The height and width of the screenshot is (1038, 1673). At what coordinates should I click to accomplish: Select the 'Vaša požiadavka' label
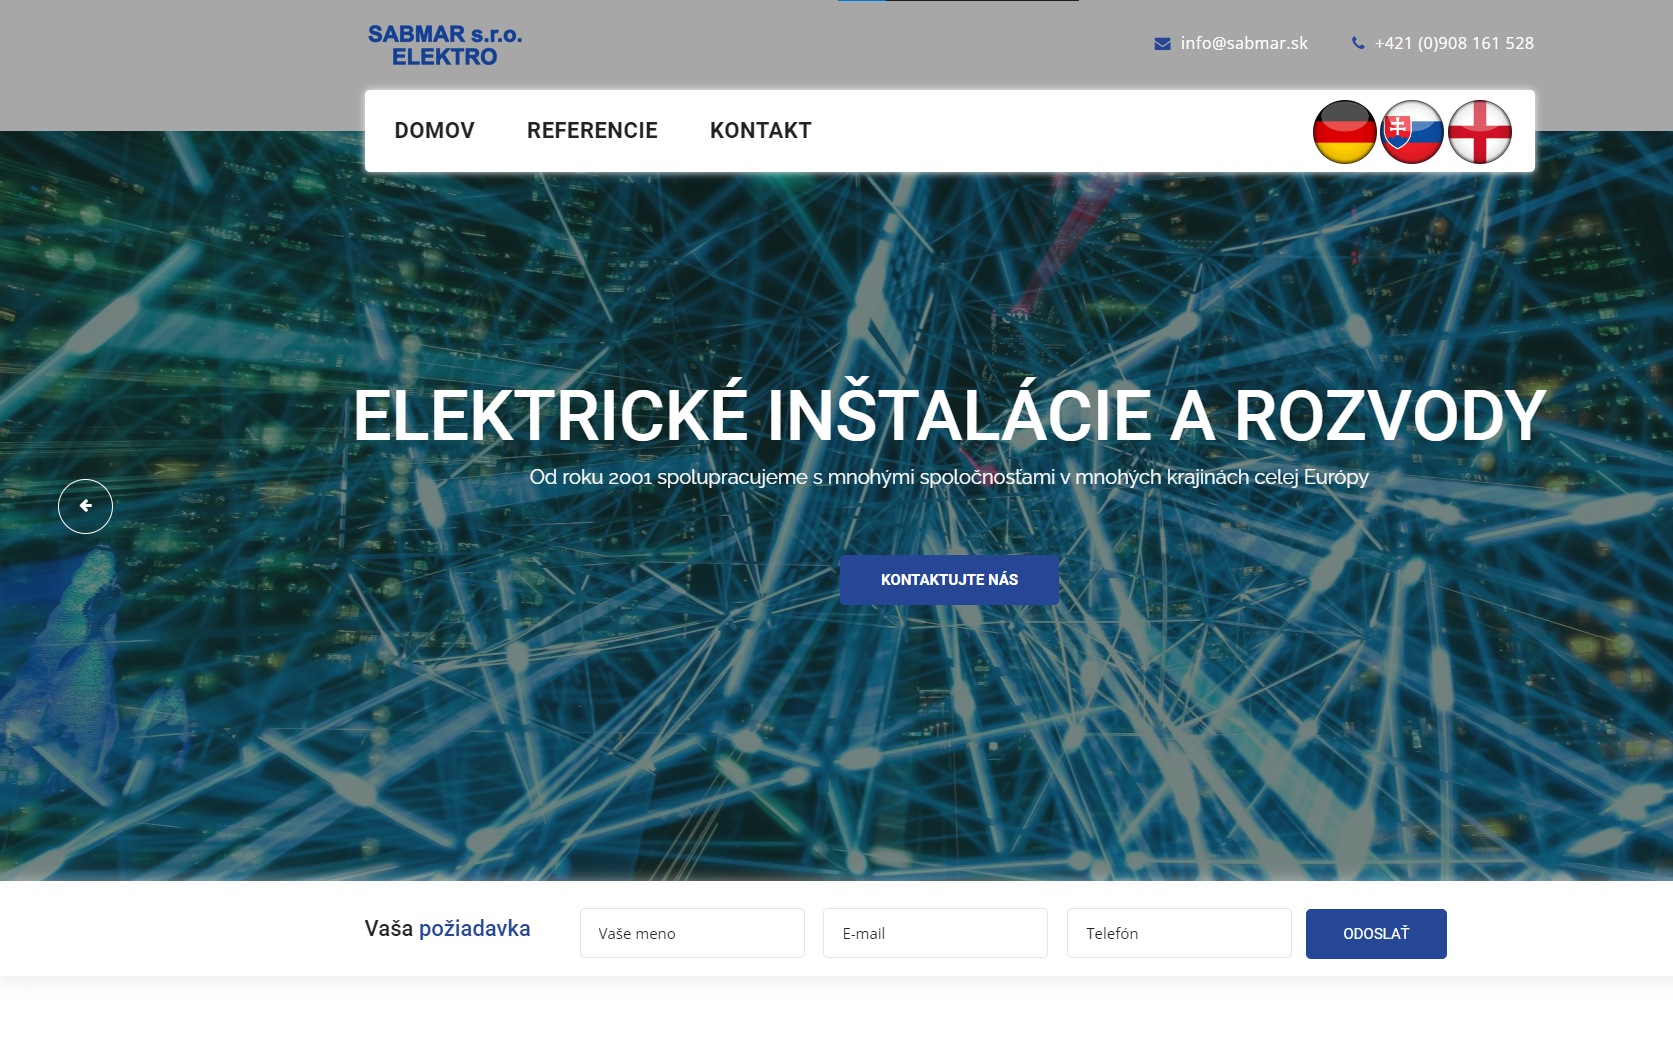pos(447,929)
